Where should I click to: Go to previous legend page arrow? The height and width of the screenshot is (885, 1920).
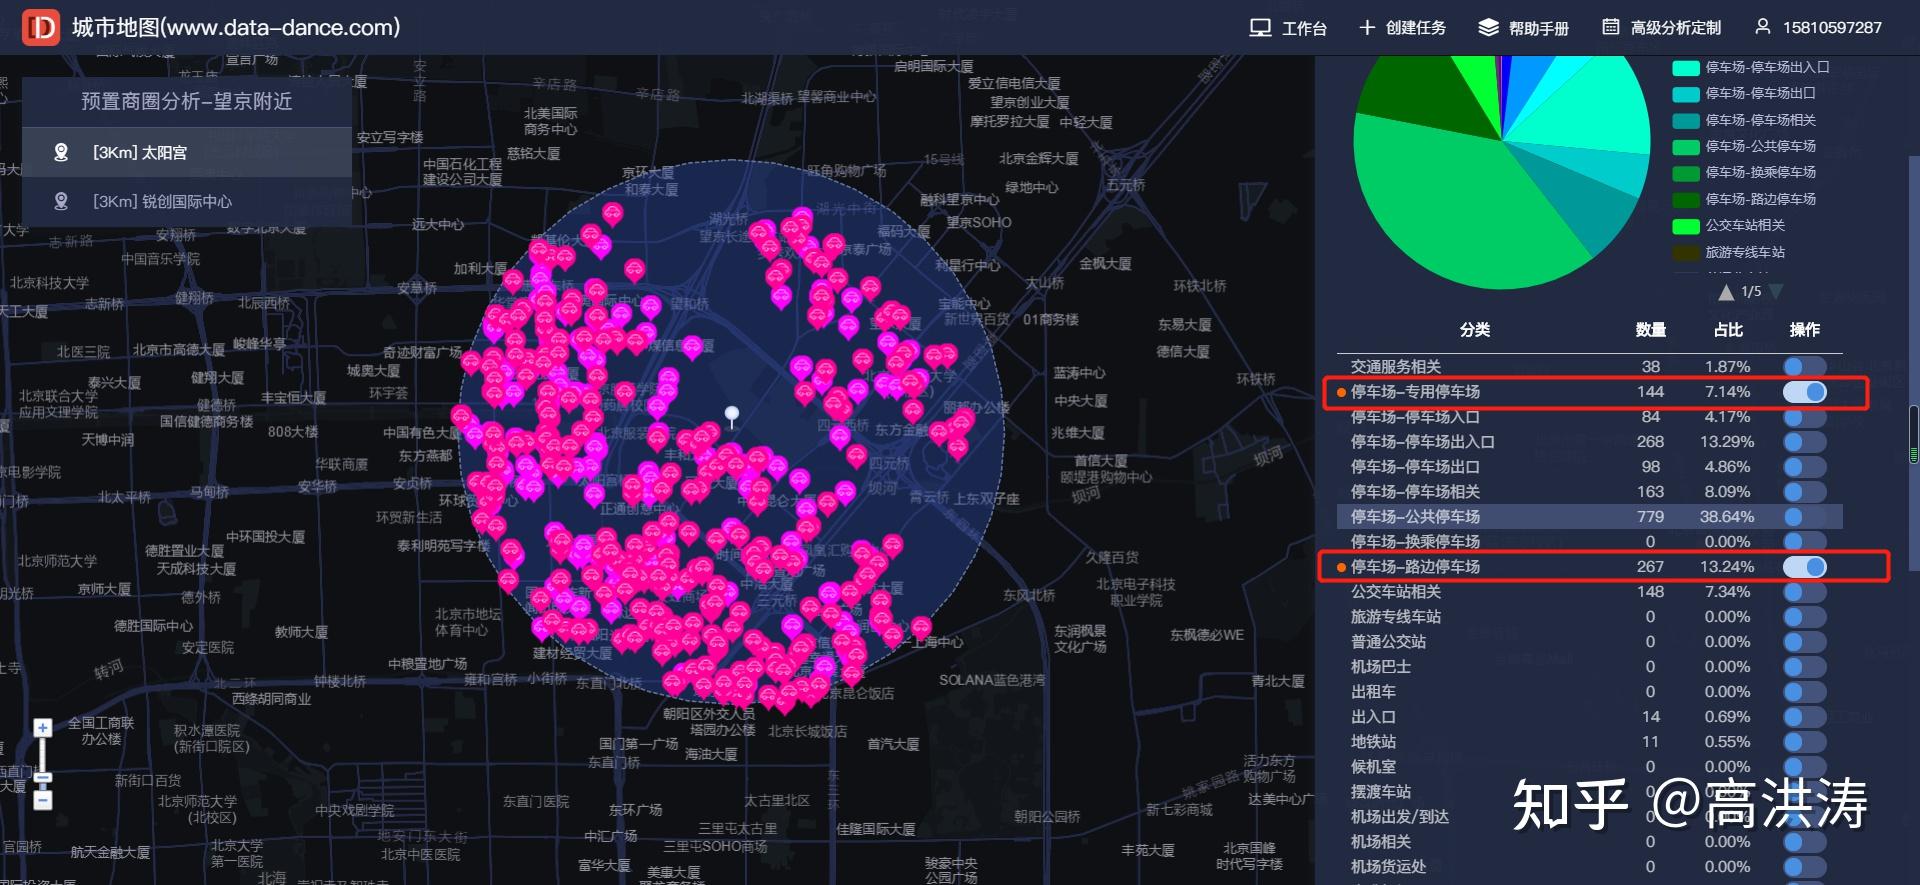[1725, 292]
